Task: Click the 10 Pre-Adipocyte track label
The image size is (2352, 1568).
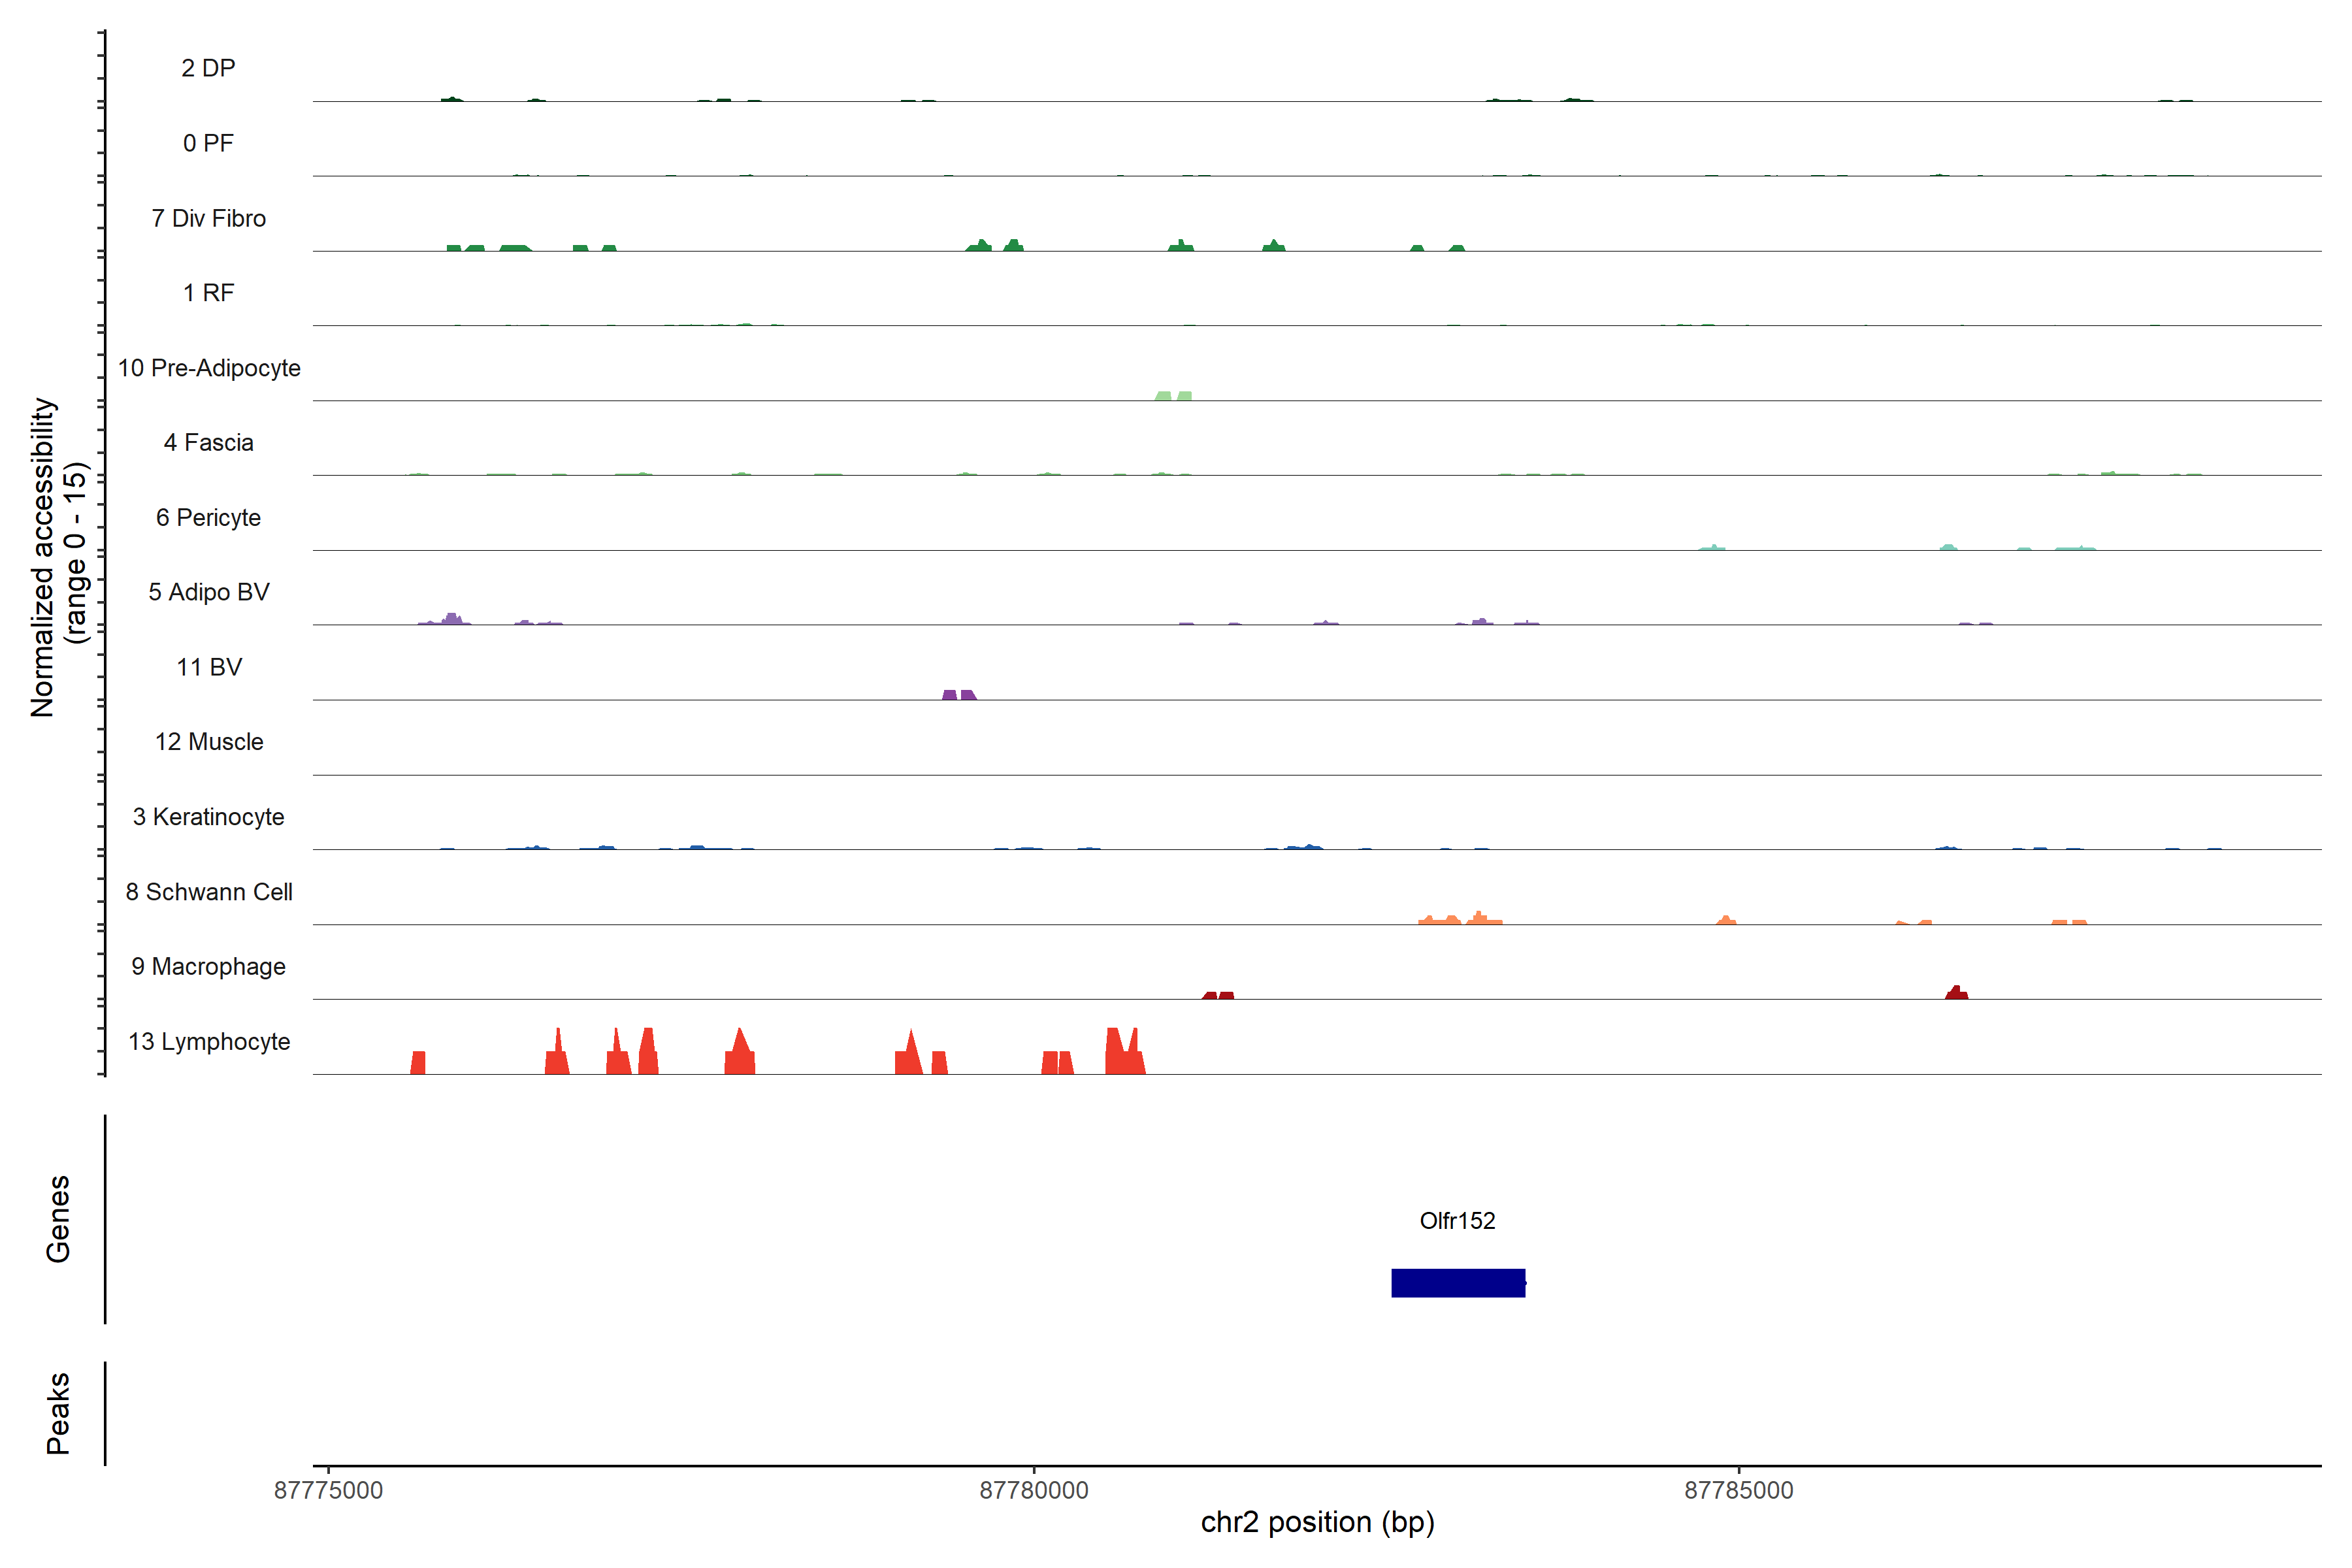Action: click(209, 367)
